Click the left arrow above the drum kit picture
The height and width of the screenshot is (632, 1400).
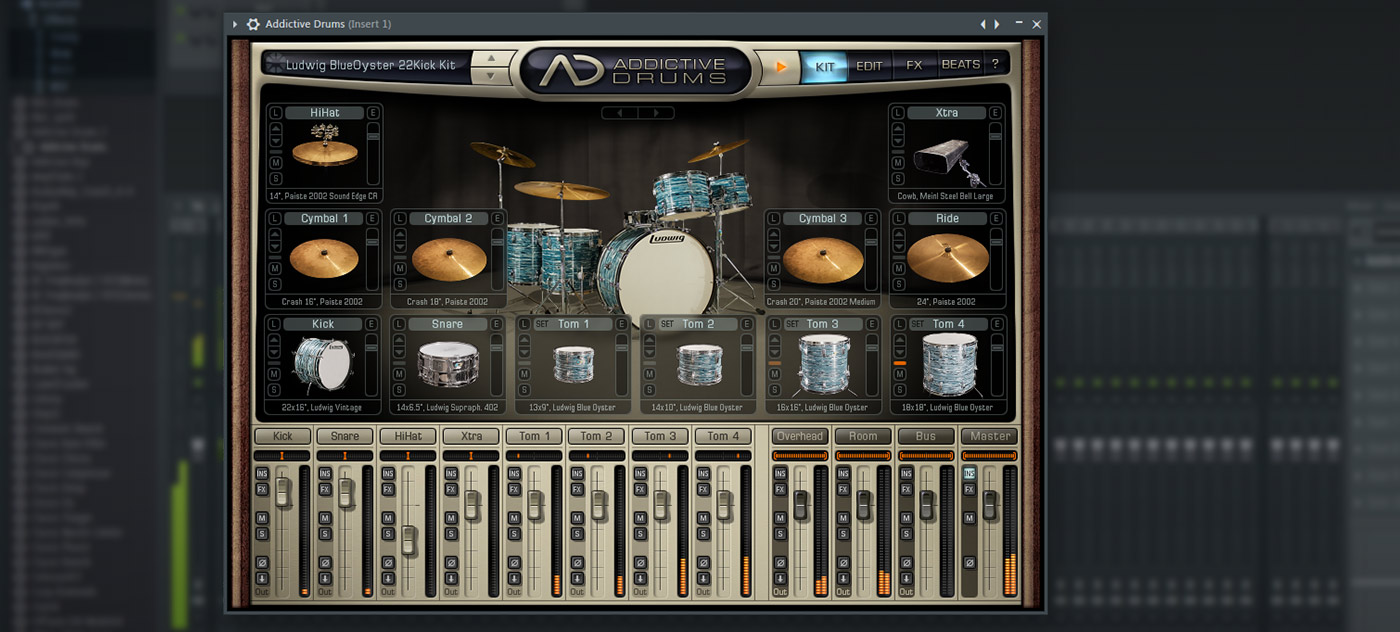[620, 113]
